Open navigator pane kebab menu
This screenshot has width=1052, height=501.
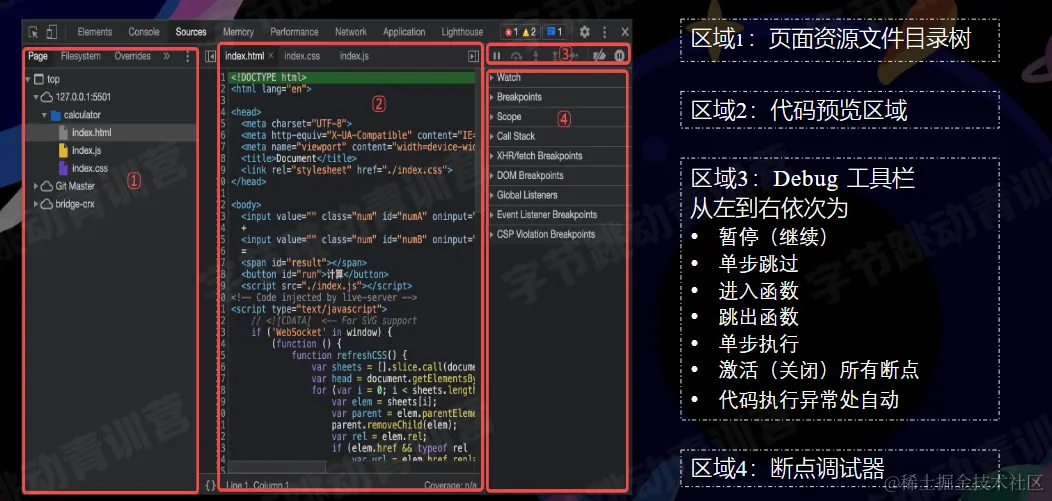coord(187,57)
